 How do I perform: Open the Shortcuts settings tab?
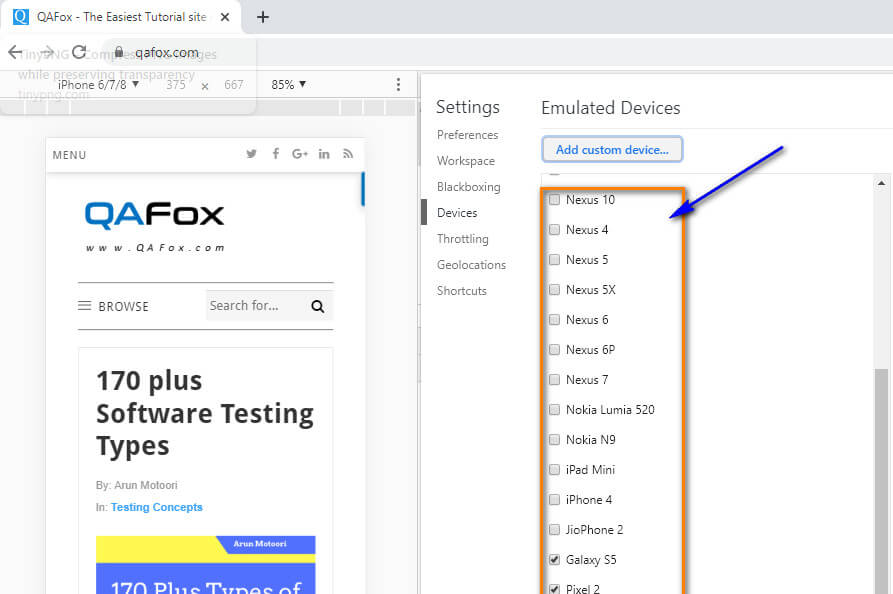click(x=462, y=291)
